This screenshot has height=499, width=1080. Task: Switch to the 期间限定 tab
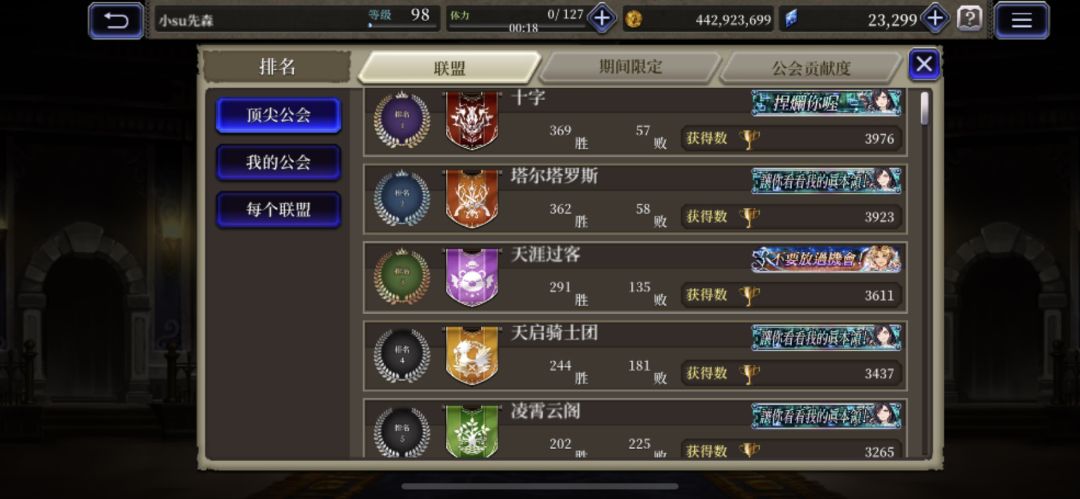(630, 67)
